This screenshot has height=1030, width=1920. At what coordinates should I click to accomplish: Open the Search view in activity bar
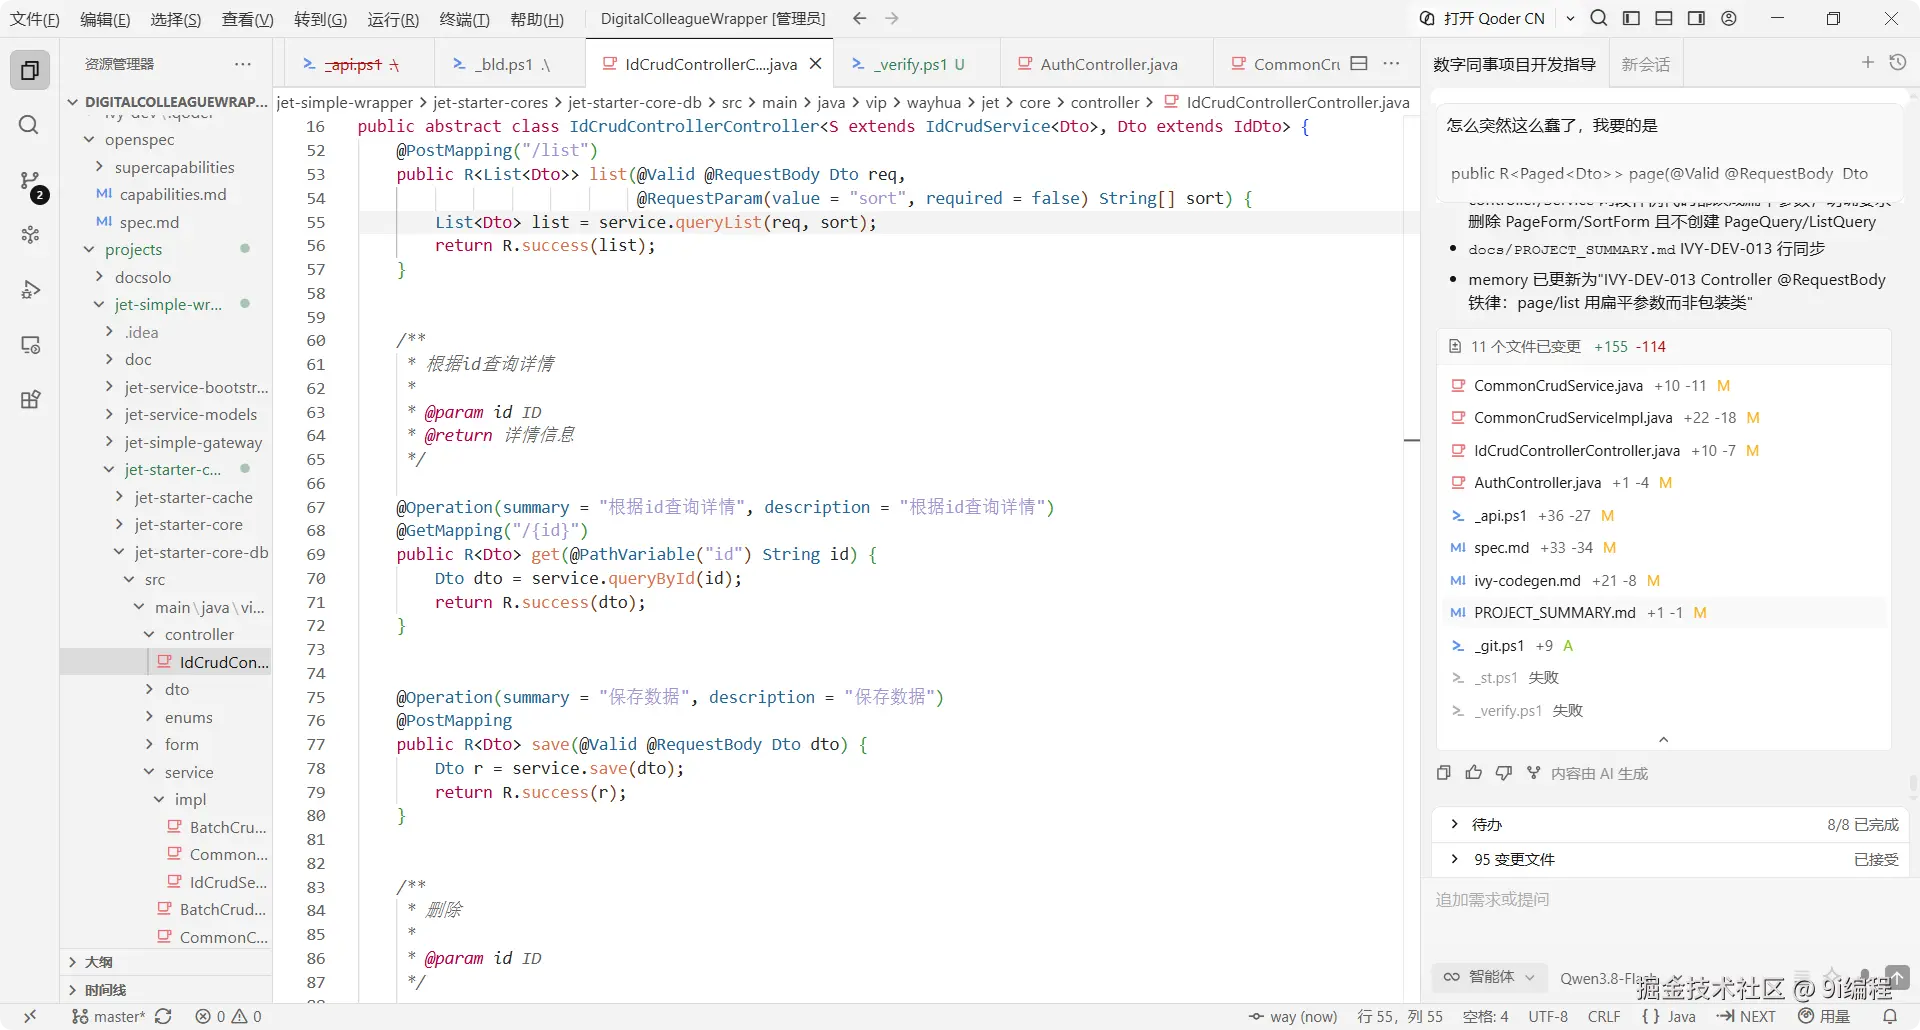pyautogui.click(x=29, y=124)
